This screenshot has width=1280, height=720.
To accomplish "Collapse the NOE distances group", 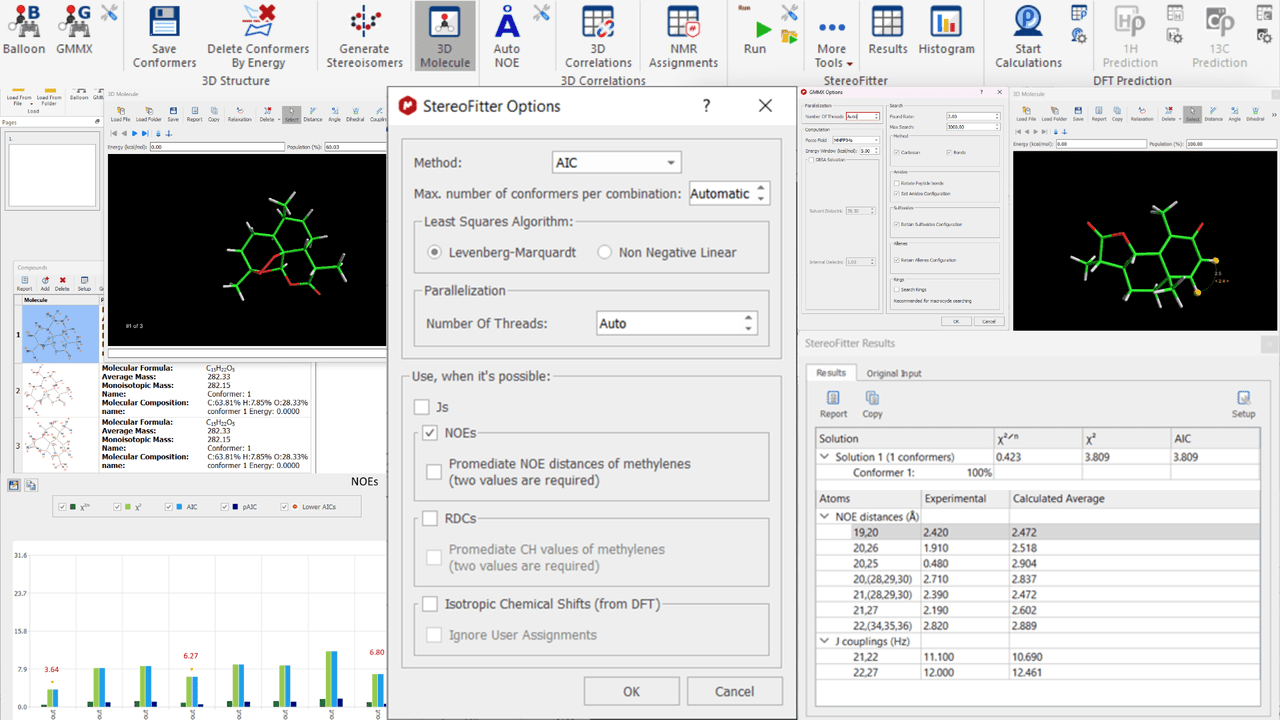I will (x=825, y=517).
